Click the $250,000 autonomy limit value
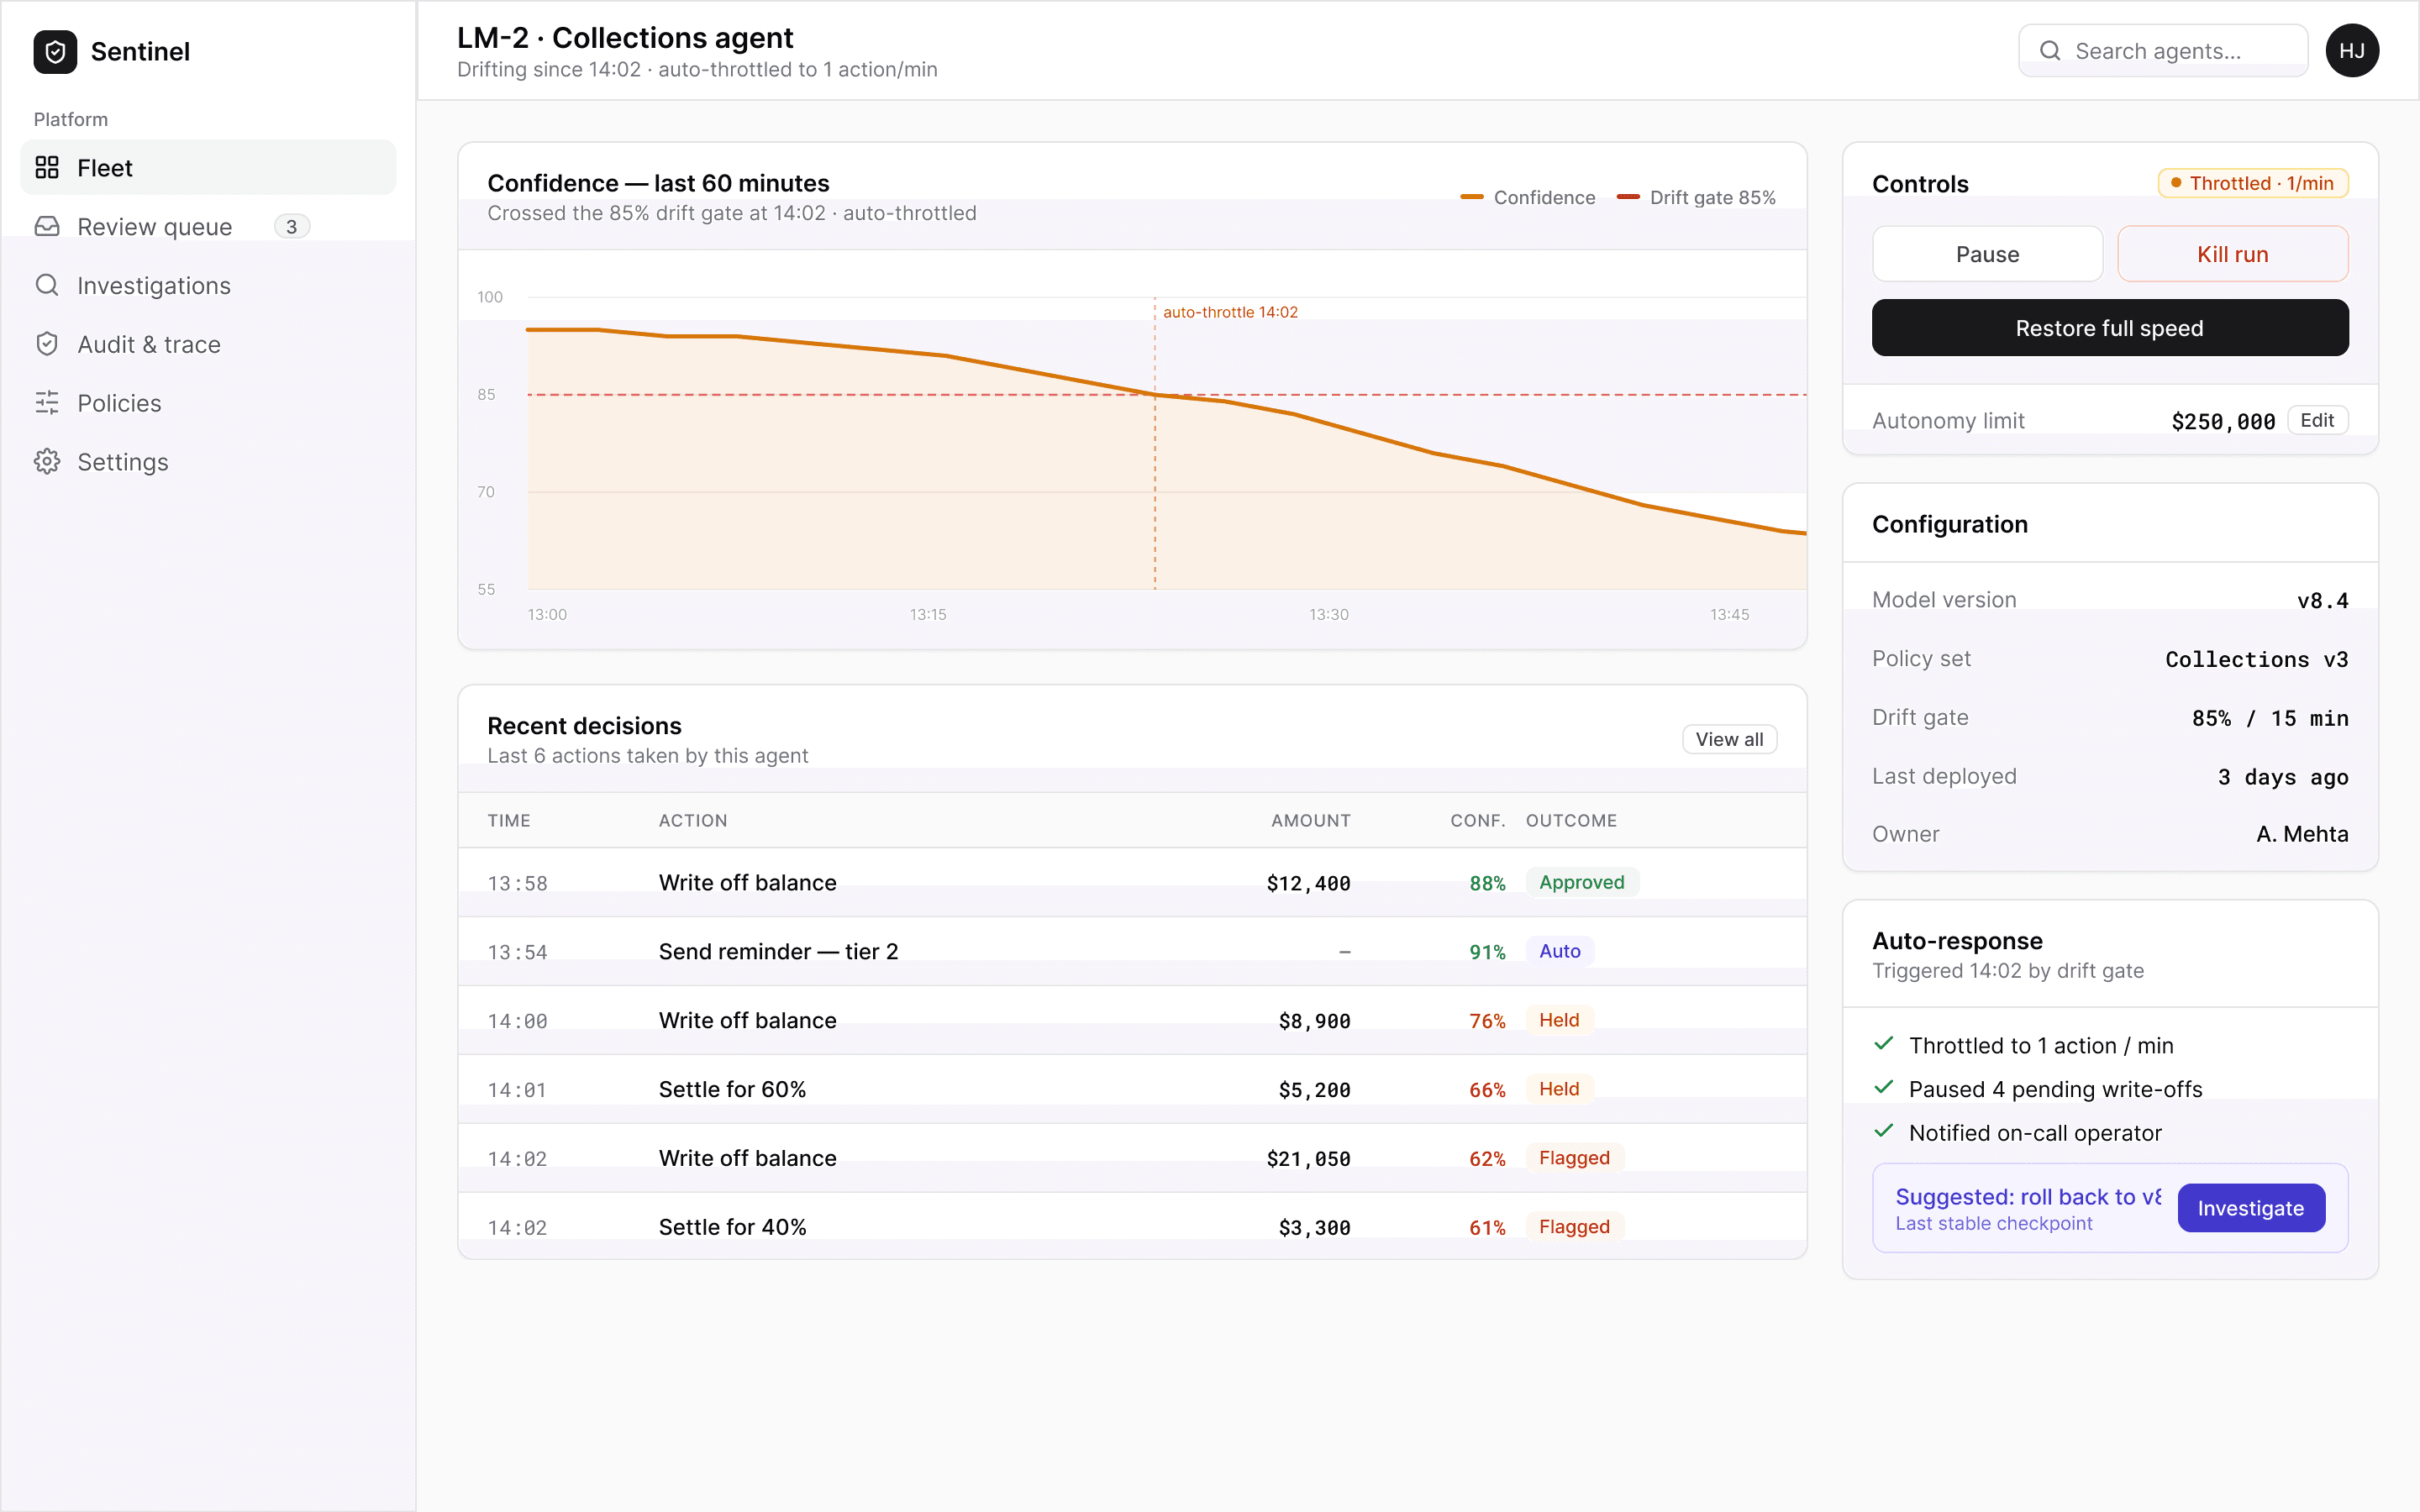Image resolution: width=2420 pixels, height=1512 pixels. tap(2223, 422)
